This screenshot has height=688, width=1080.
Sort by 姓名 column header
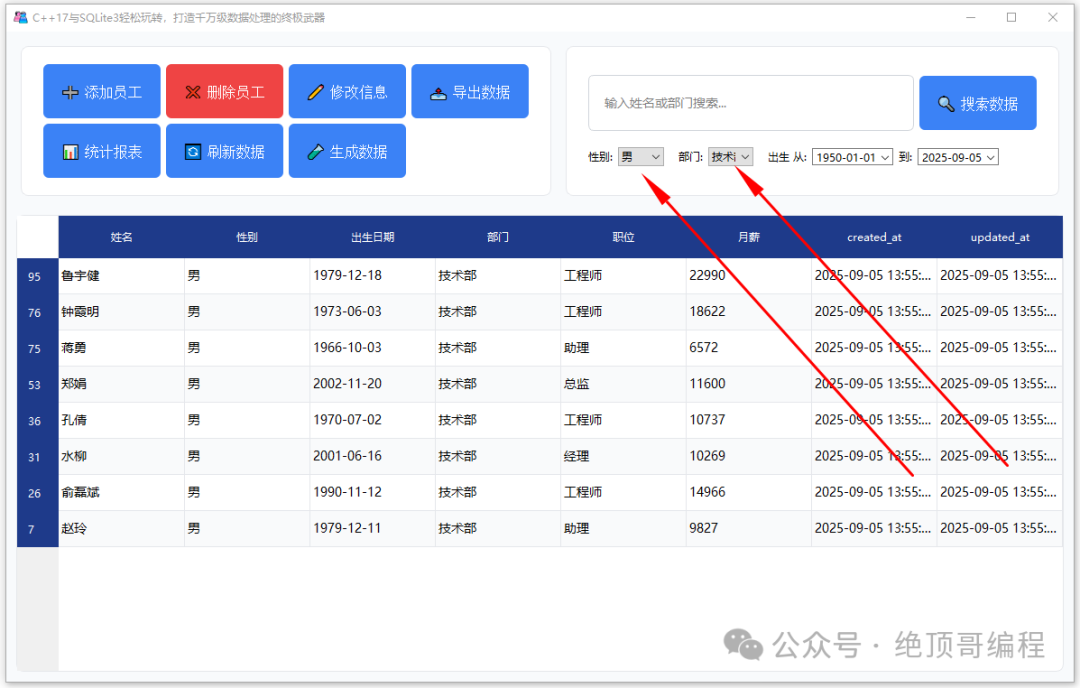click(121, 238)
